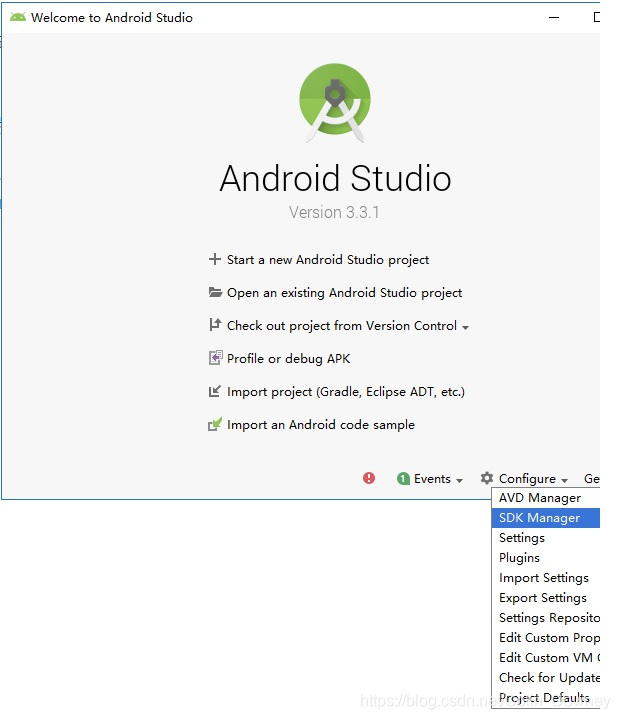Open an existing Android Studio project
This screenshot has width=620, height=719.
click(344, 293)
